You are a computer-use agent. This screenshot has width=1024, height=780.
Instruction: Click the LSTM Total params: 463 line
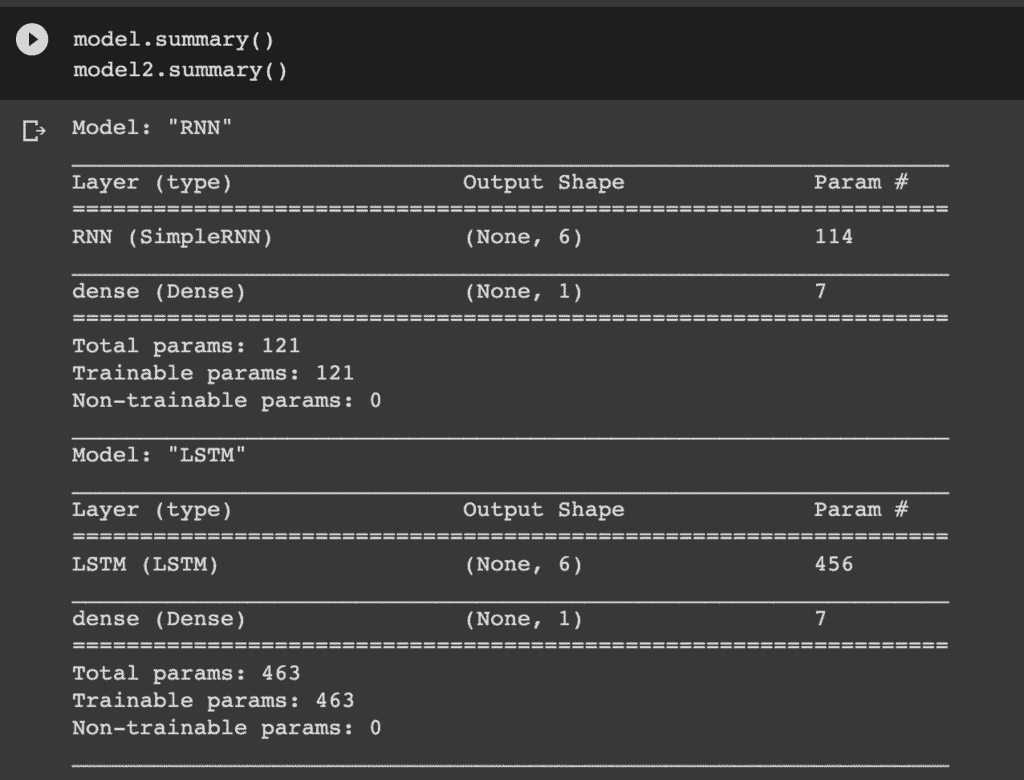tap(186, 673)
